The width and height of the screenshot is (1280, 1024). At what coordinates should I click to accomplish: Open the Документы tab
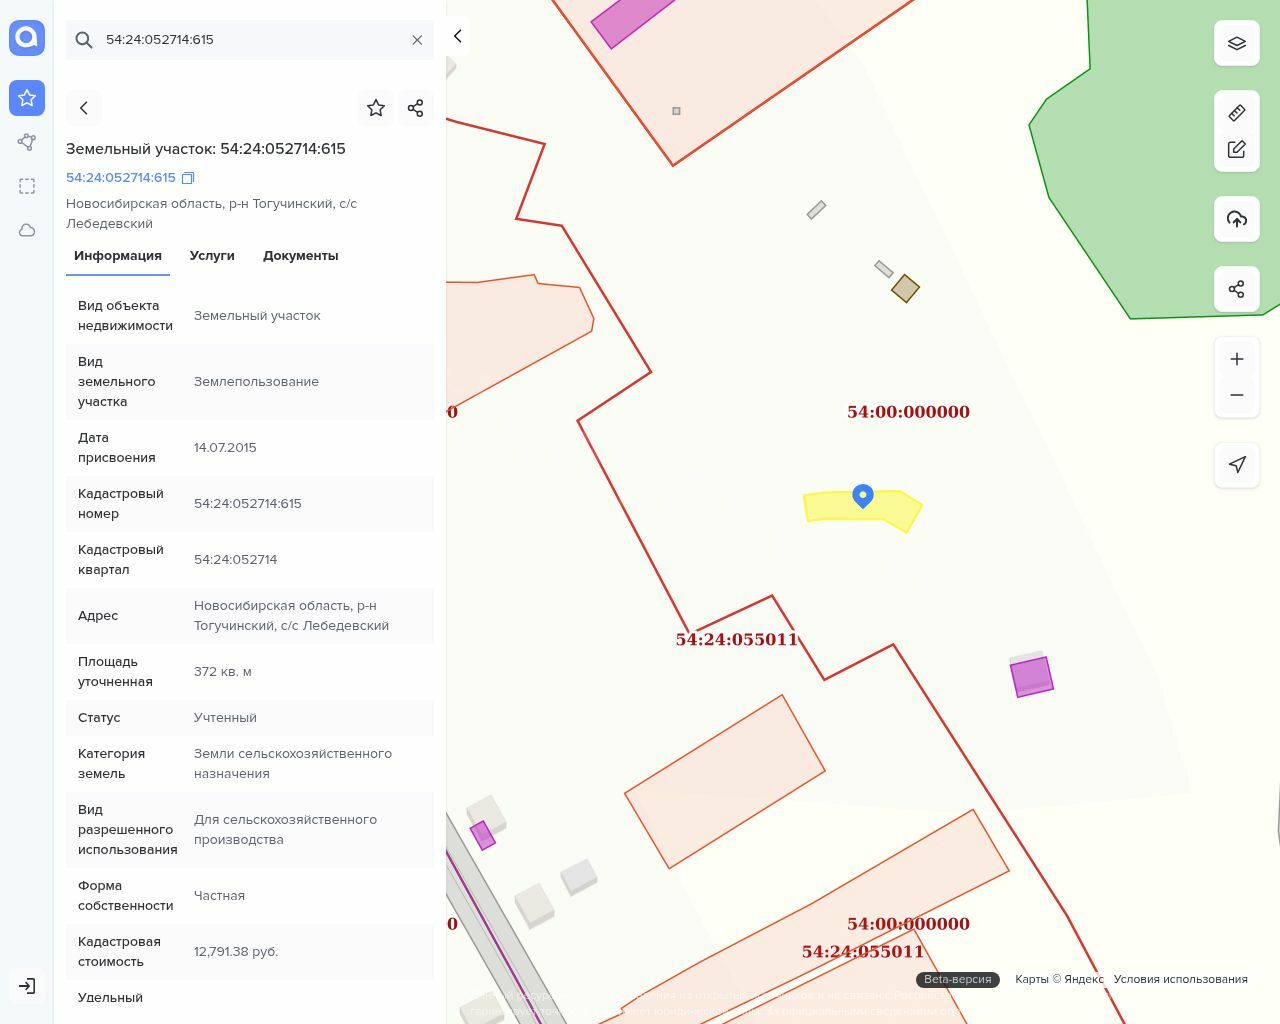click(x=300, y=256)
